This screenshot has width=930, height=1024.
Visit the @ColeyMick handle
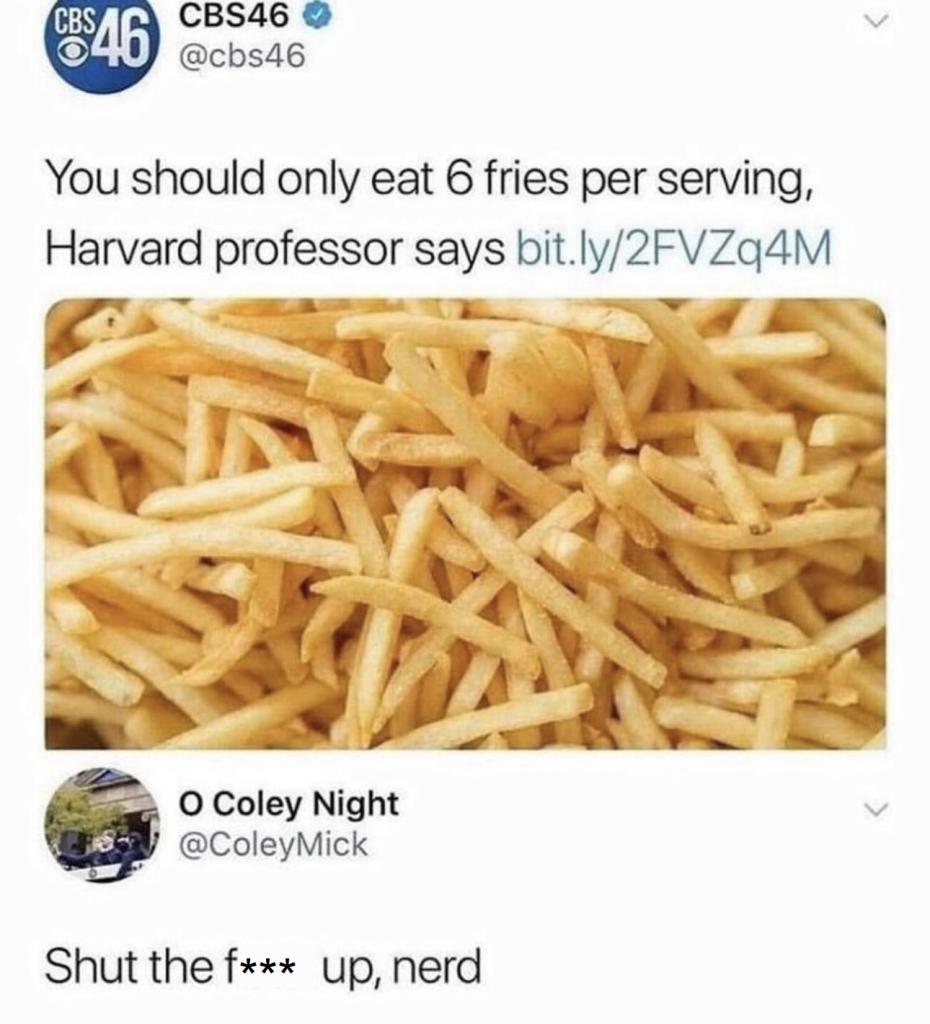coord(273,844)
